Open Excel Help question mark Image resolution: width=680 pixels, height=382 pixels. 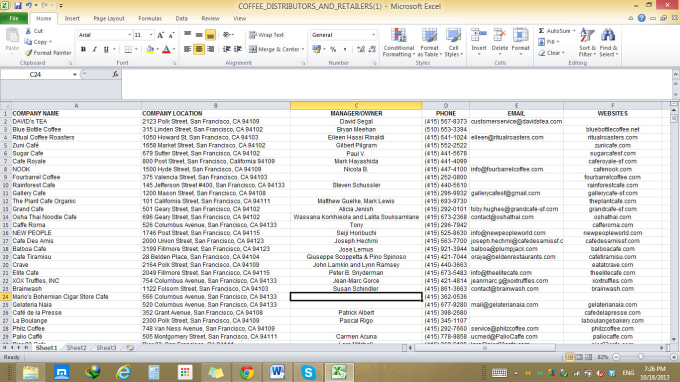coord(641,18)
